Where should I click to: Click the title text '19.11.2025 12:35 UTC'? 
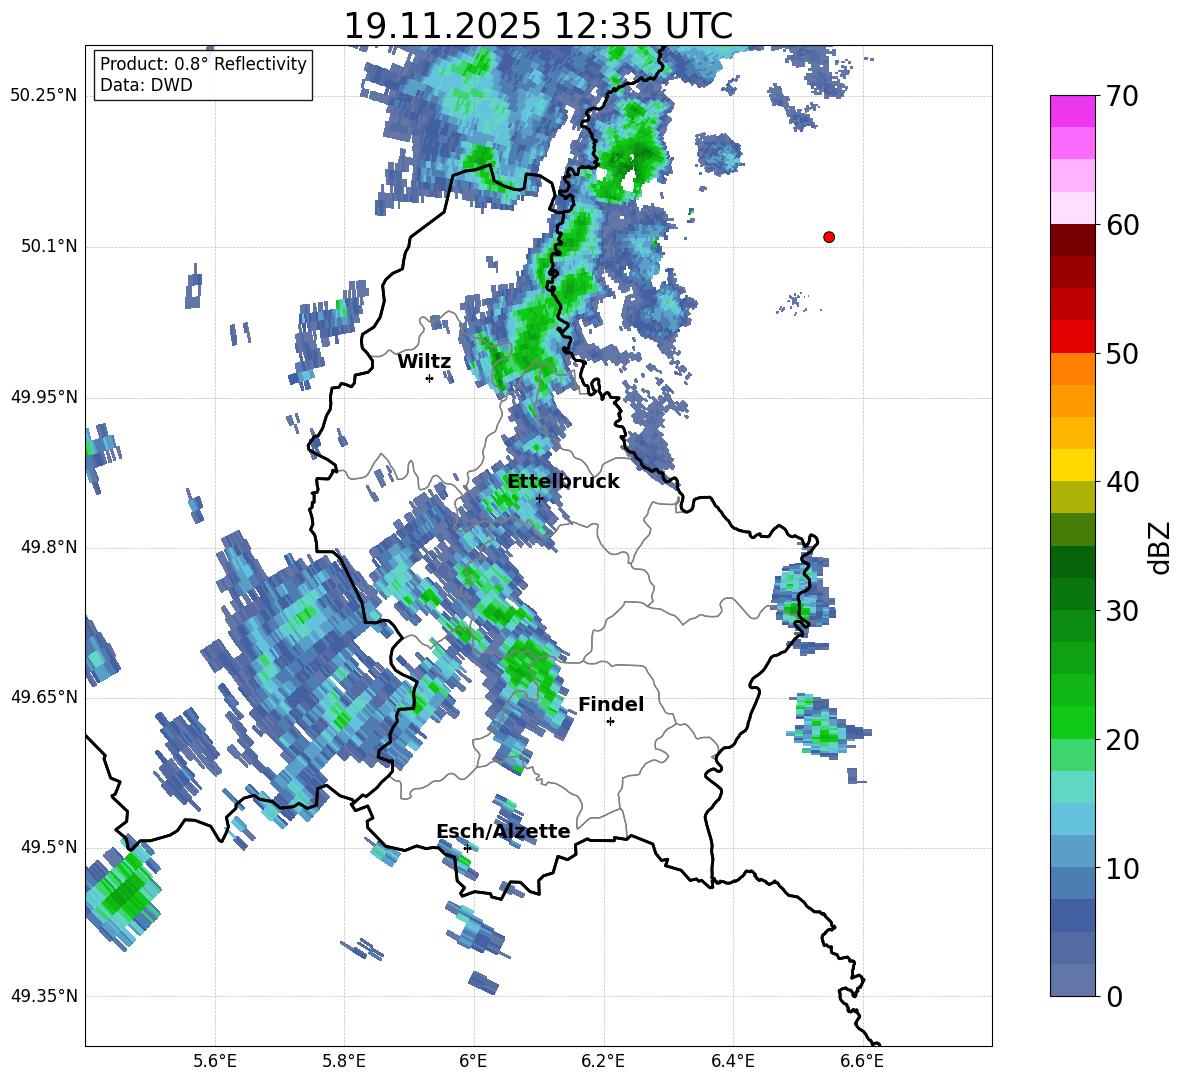point(538,26)
